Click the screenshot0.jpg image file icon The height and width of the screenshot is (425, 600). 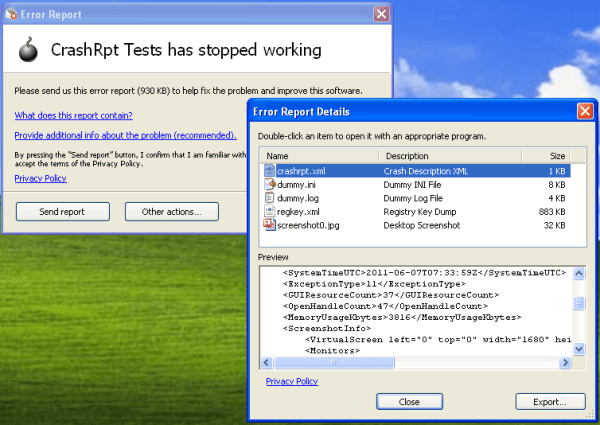(x=269, y=225)
